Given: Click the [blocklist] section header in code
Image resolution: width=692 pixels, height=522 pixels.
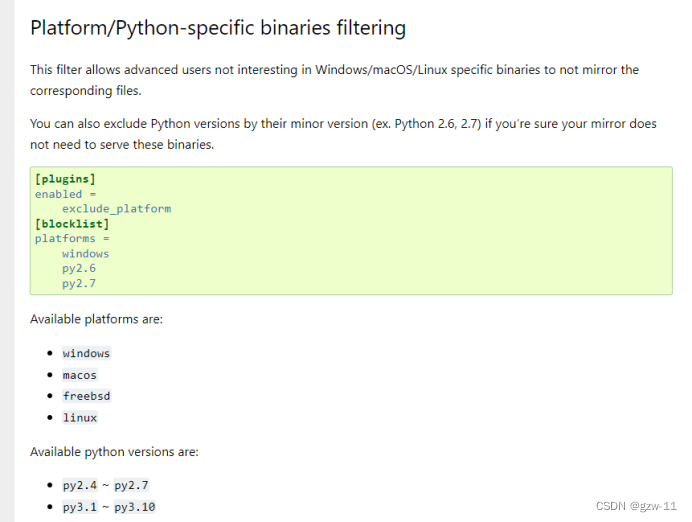Looking at the screenshot, I should coord(72,224).
